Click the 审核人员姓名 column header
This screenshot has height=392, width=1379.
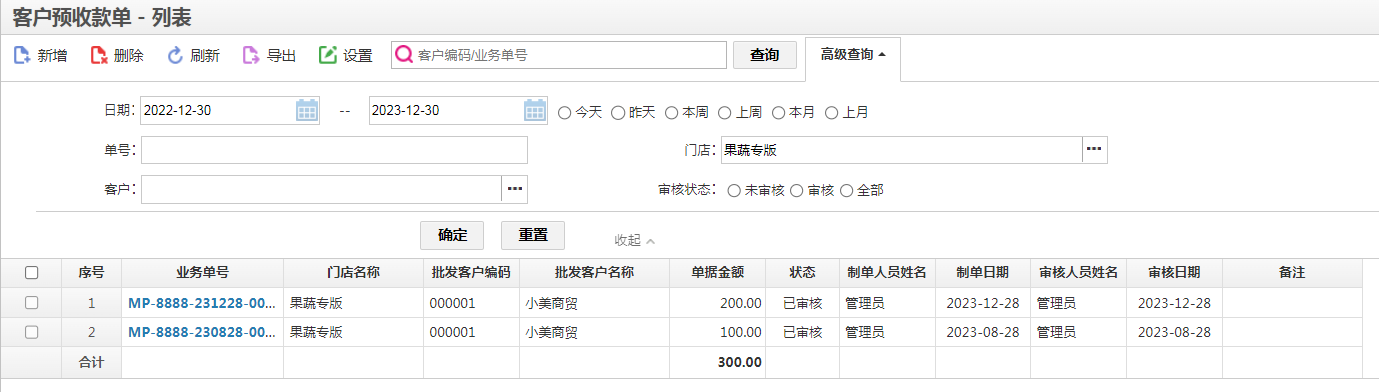click(x=1079, y=272)
